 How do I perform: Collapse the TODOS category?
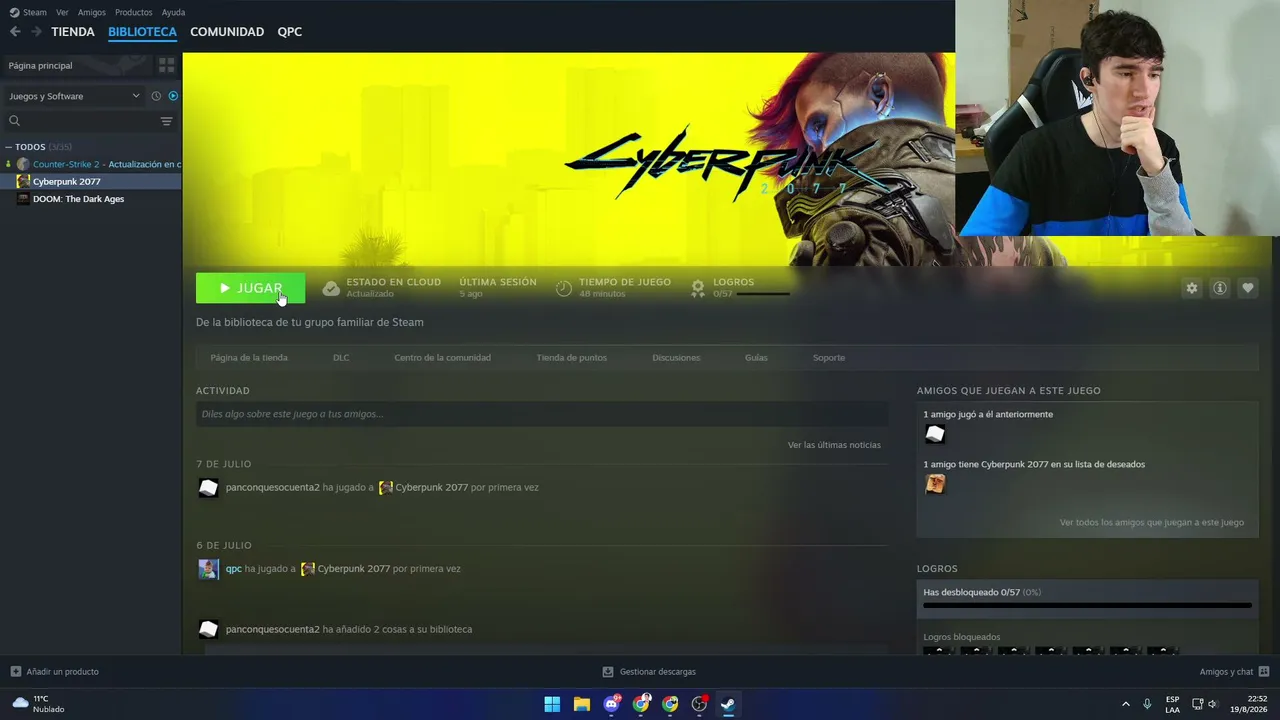(x=8, y=147)
